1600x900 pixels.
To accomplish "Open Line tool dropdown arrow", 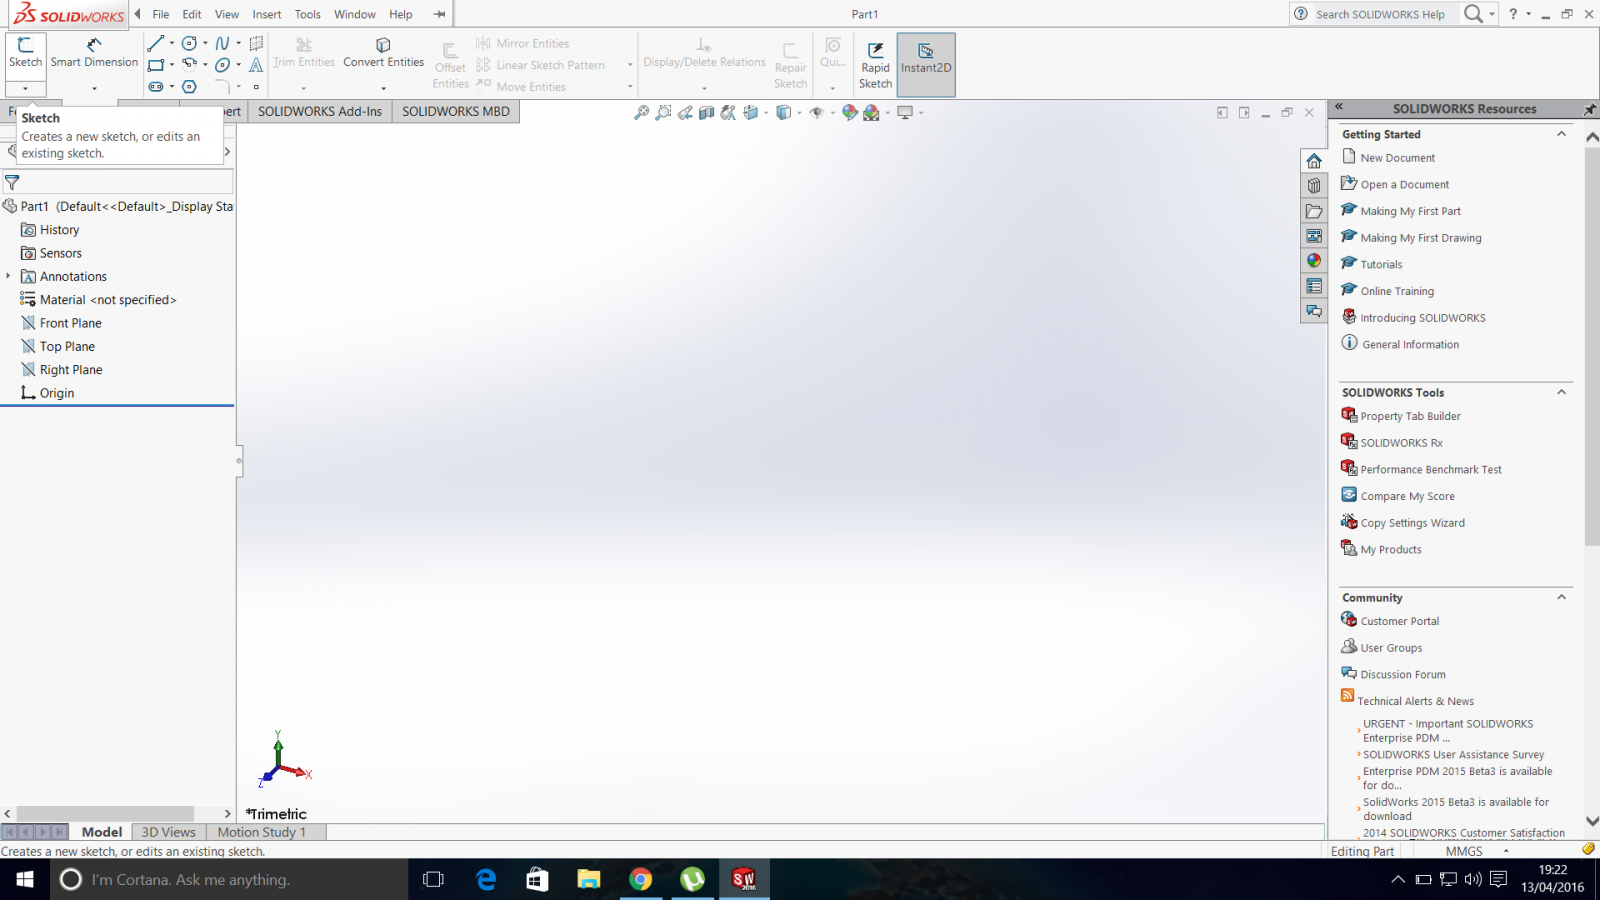I will [172, 43].
